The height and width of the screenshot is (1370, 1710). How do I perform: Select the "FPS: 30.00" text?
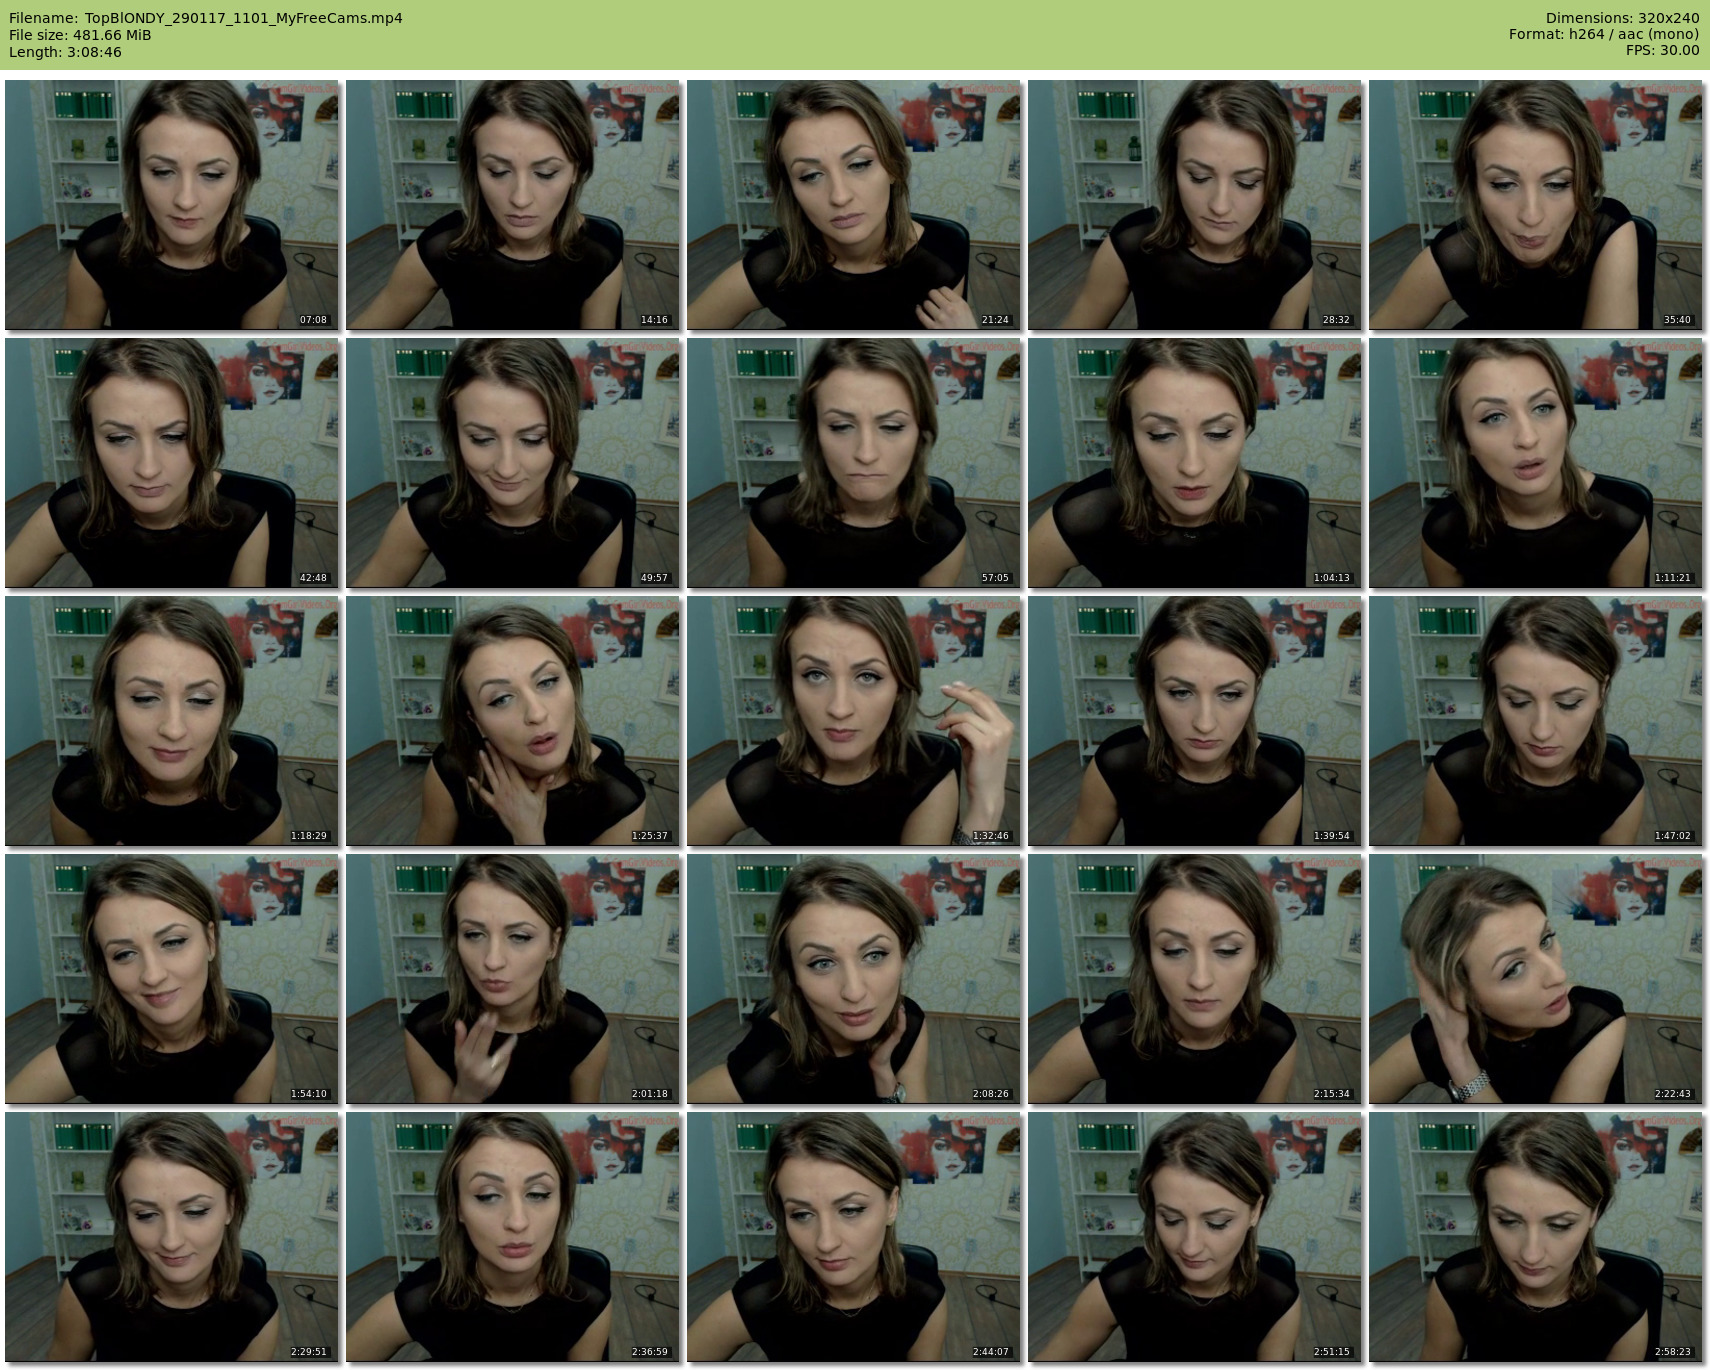[1663, 51]
